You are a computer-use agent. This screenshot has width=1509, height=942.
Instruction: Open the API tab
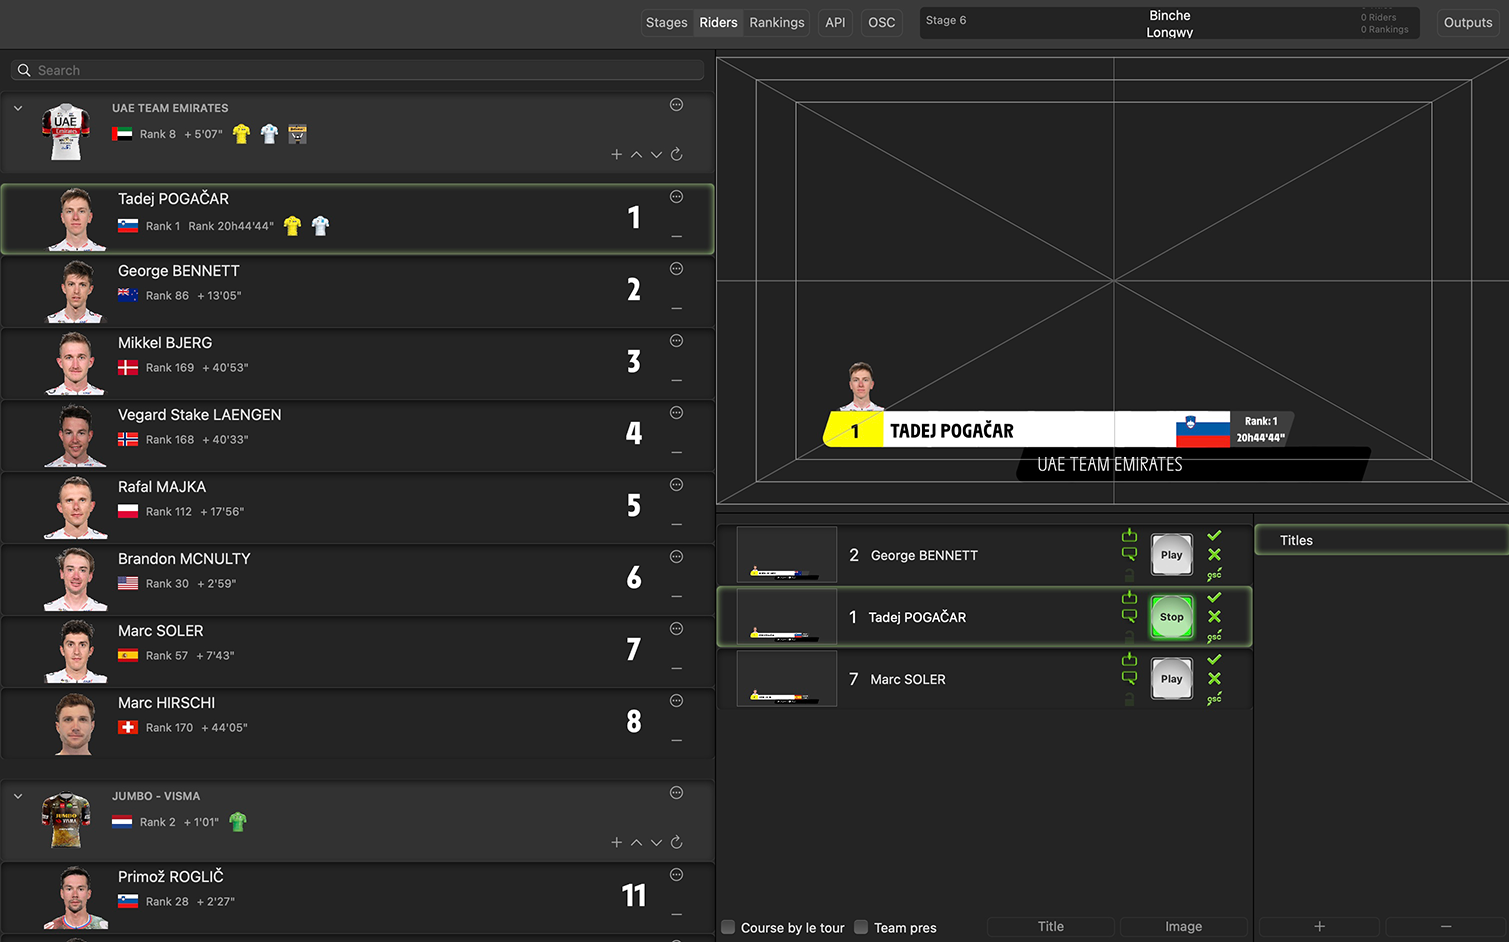[835, 22]
